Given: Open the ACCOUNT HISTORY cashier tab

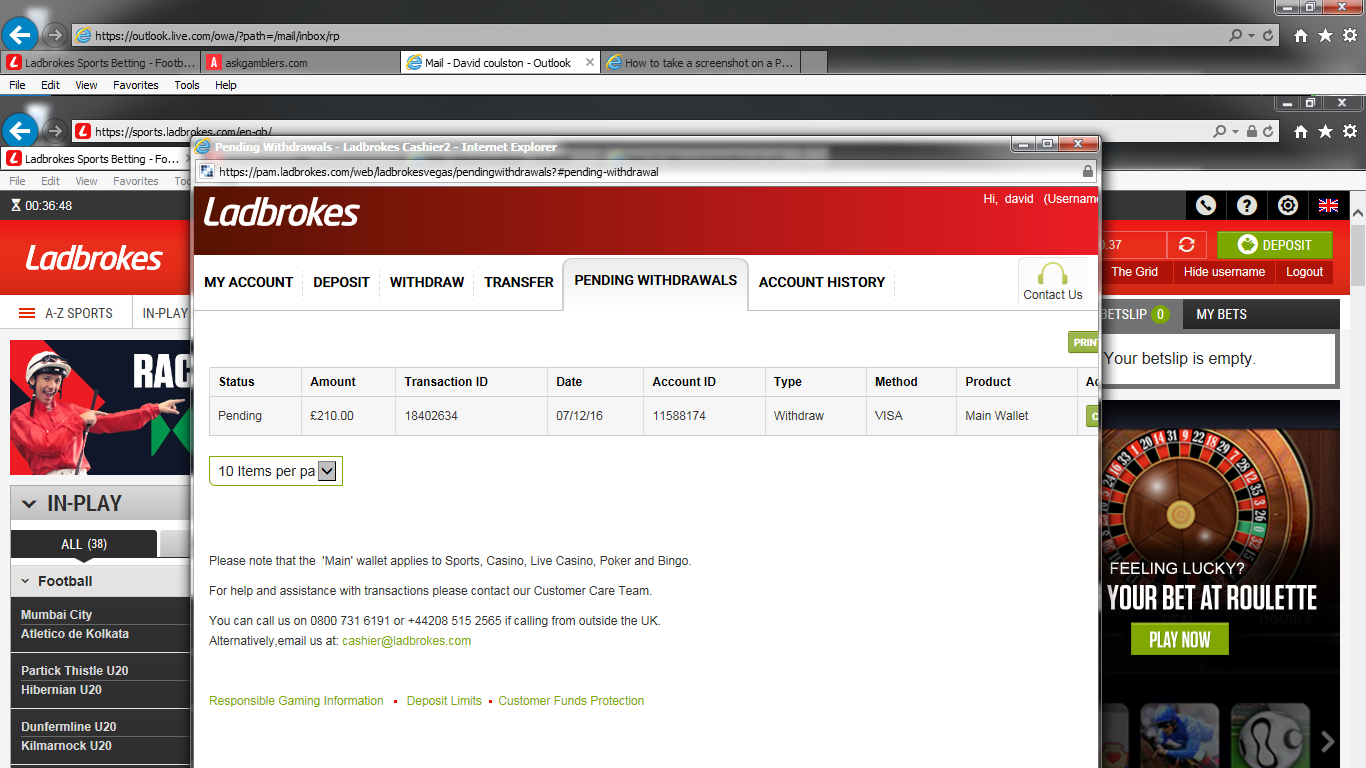Looking at the screenshot, I should pyautogui.click(x=822, y=282).
